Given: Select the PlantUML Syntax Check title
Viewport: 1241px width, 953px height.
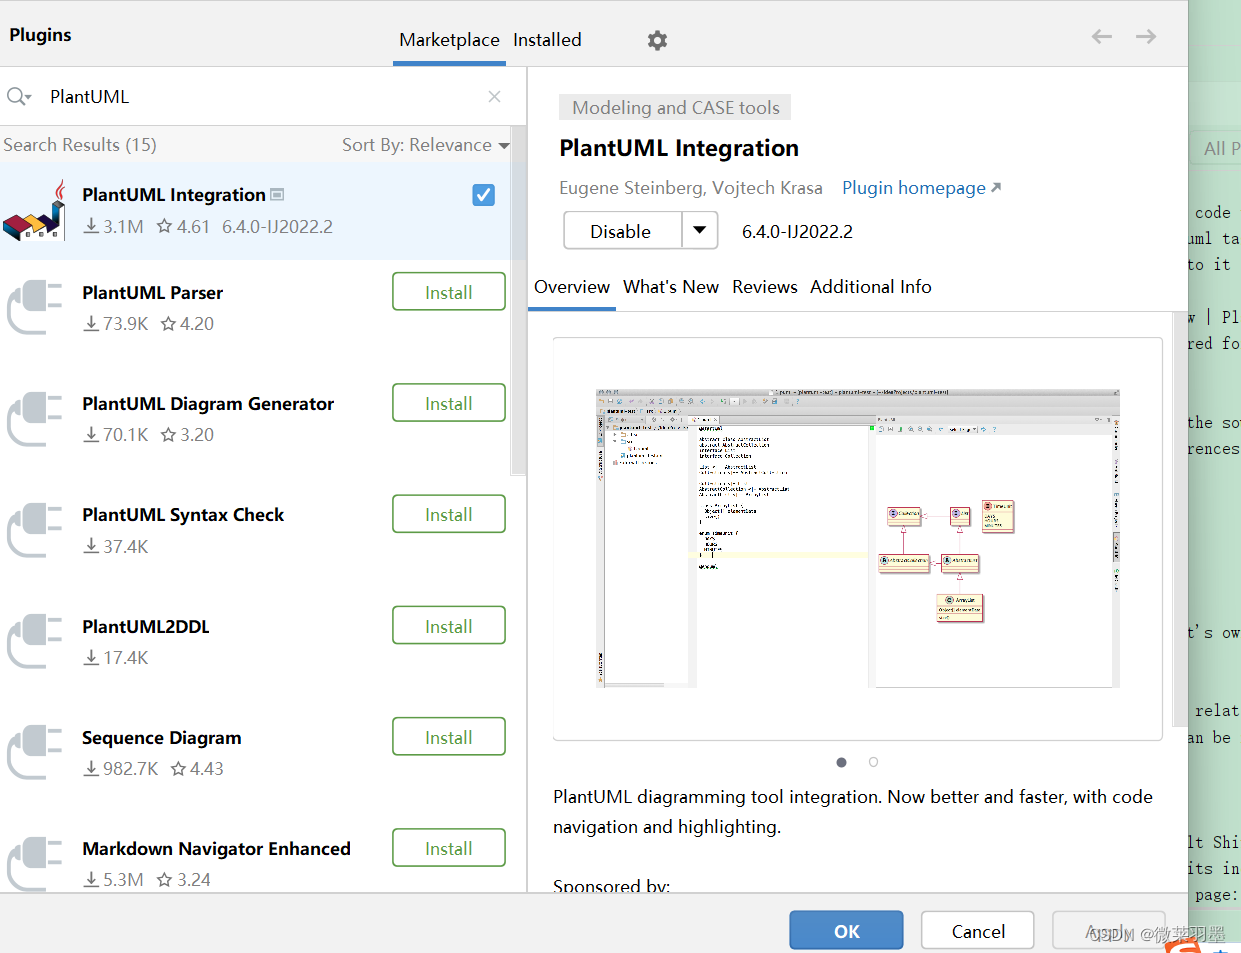Looking at the screenshot, I should [x=183, y=515].
